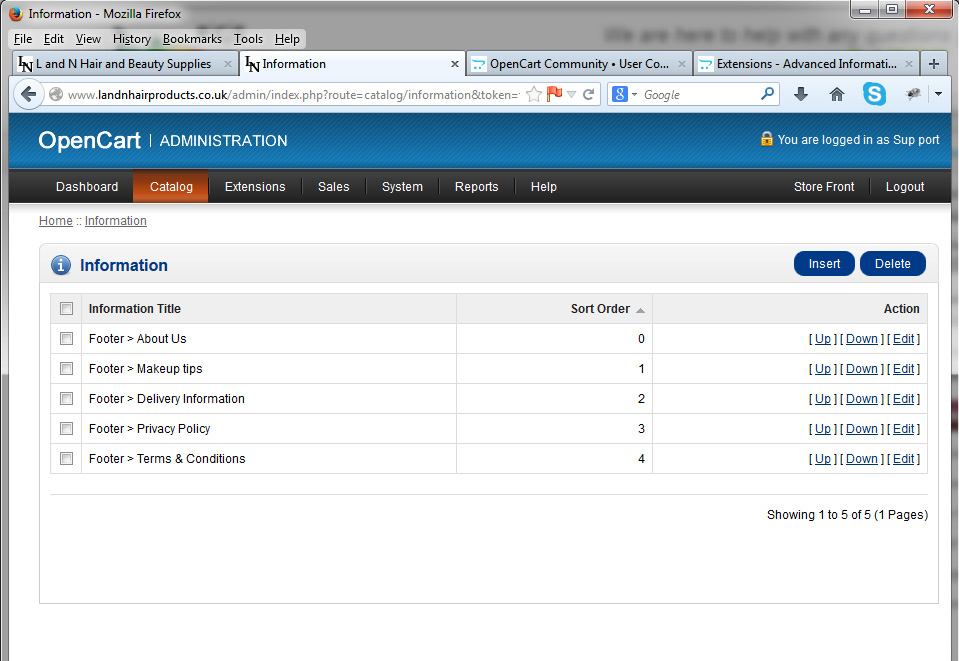Open the History menu

[x=131, y=39]
